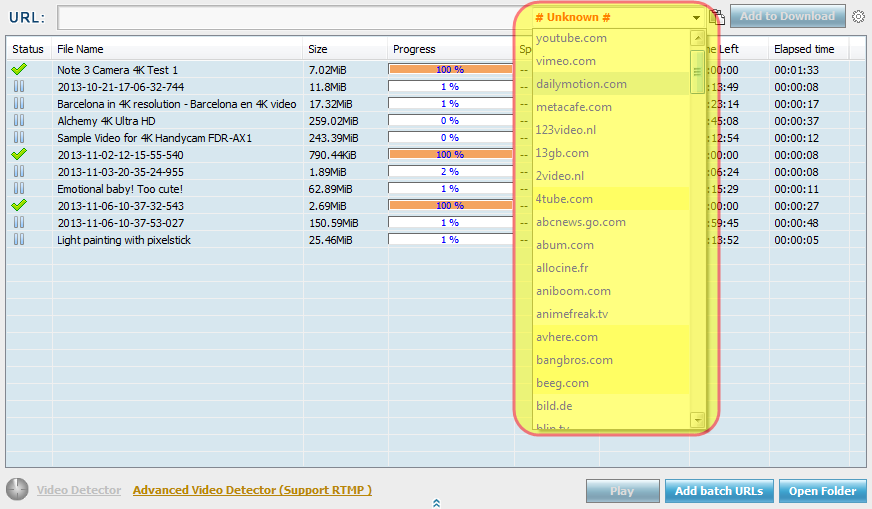Sort by the File Name column header

(x=177, y=49)
